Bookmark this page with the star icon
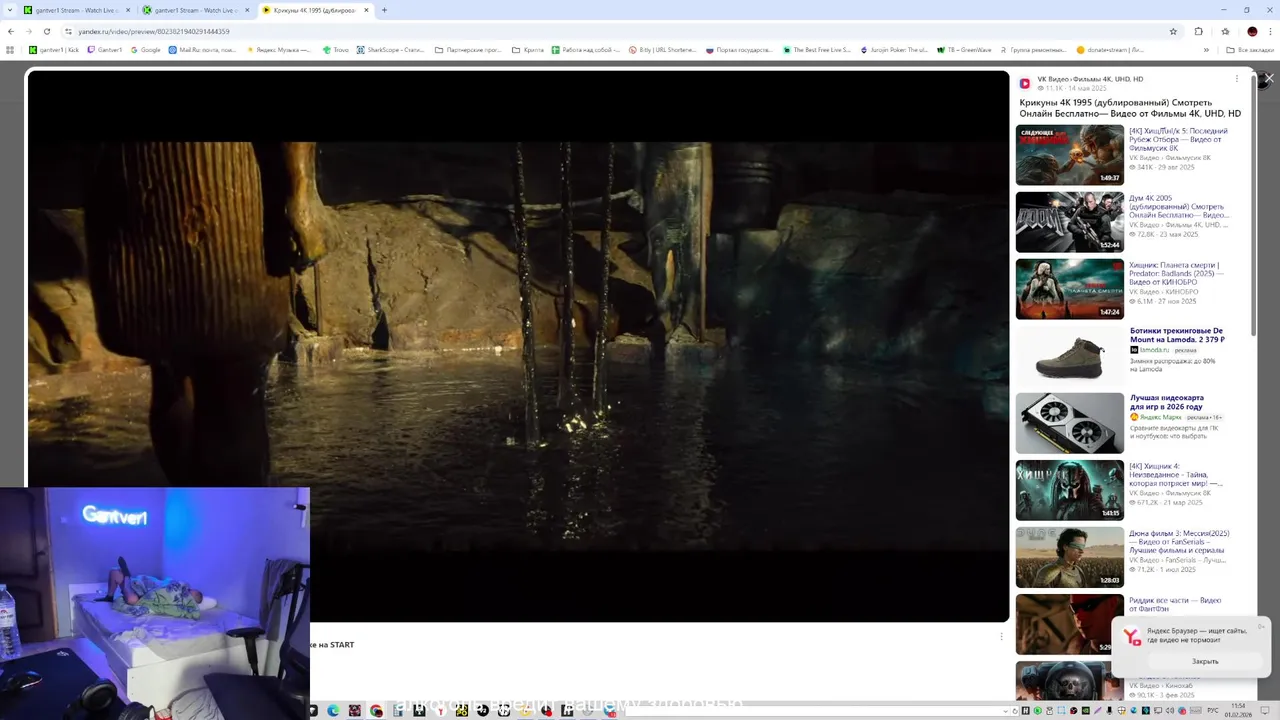Viewport: 1280px width, 720px height. 1173,31
